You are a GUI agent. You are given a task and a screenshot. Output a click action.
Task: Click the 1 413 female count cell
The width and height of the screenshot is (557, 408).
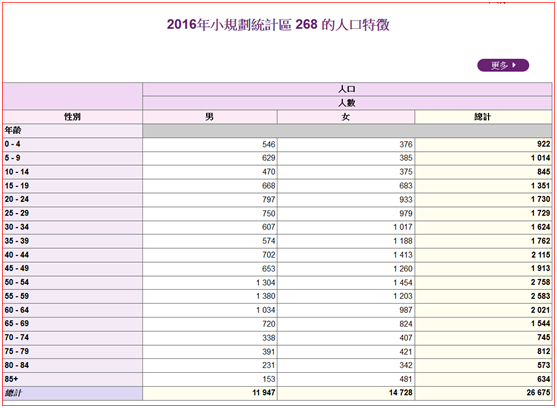(346, 255)
